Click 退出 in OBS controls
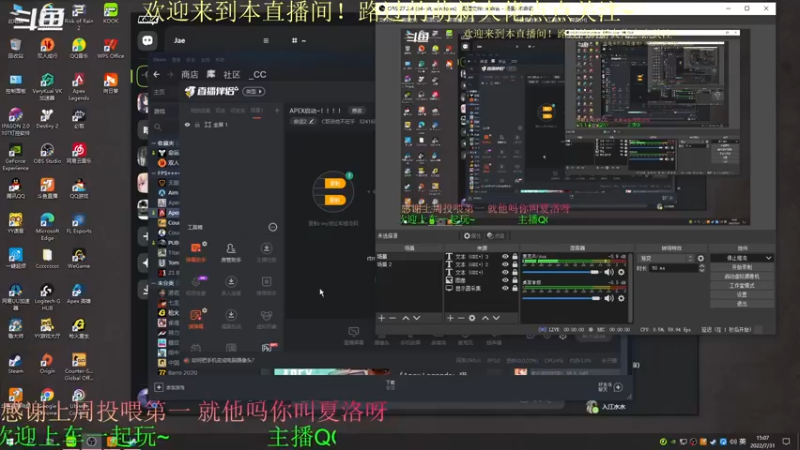The width and height of the screenshot is (800, 450). 742,304
